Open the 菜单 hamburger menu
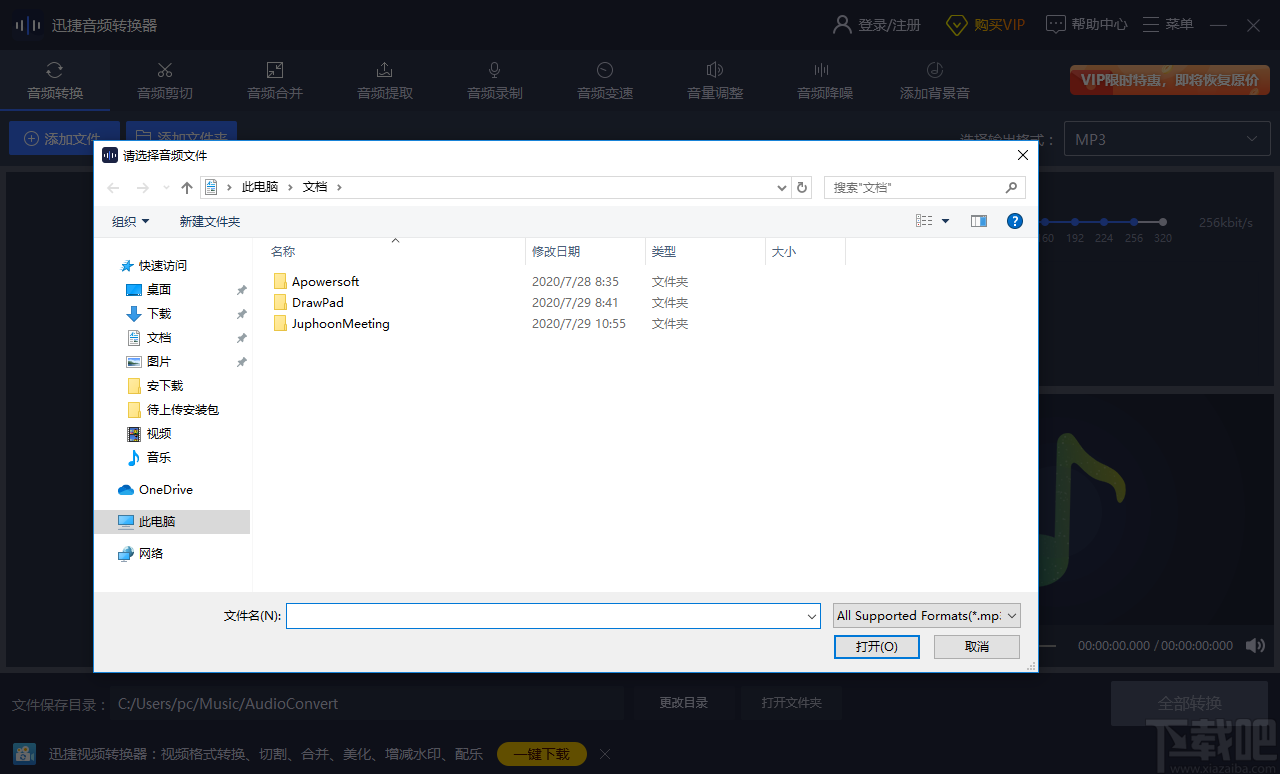The height and width of the screenshot is (774, 1280). coord(1168,25)
